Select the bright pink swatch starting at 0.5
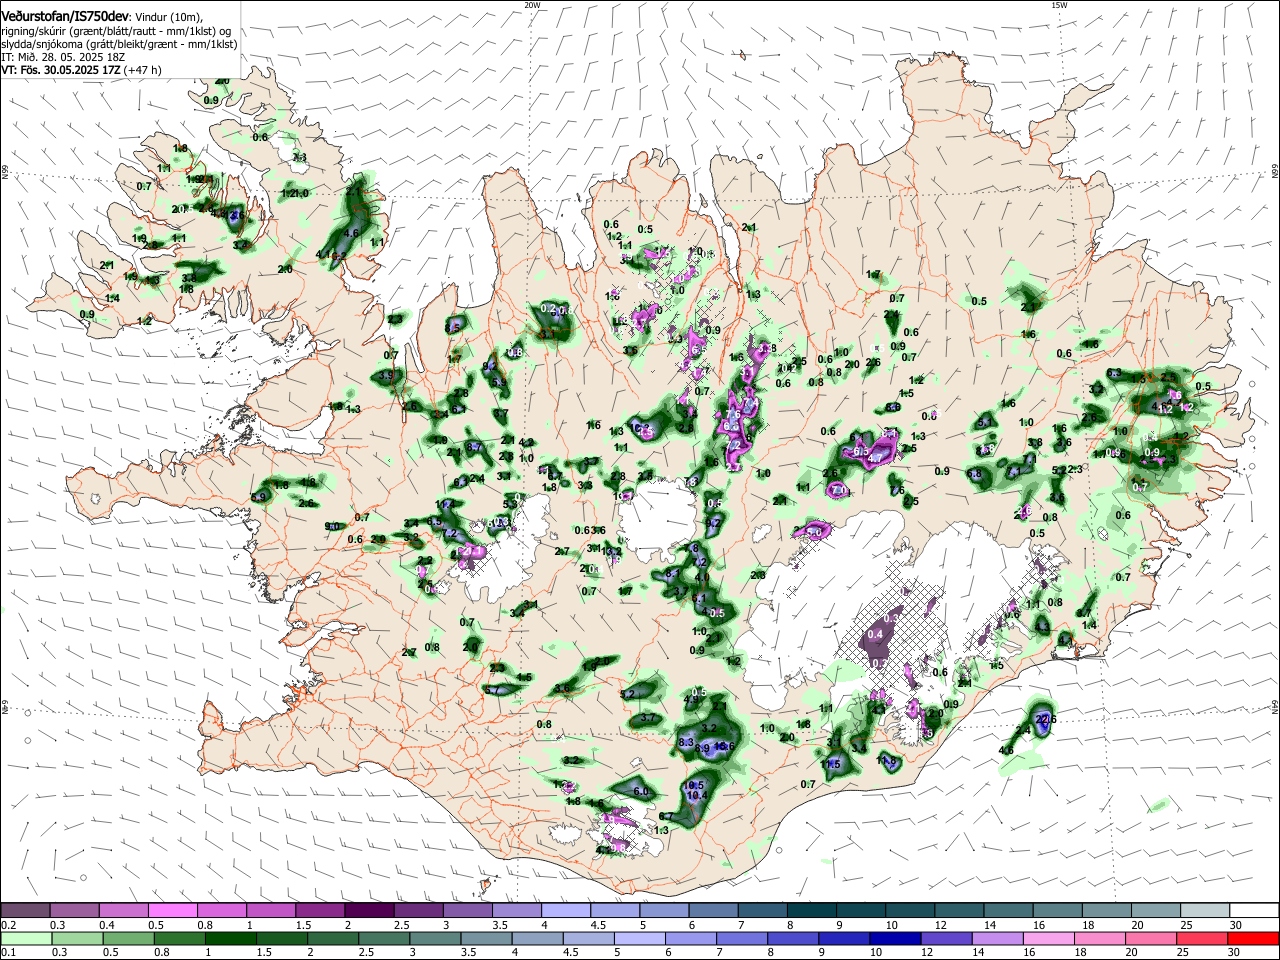The height and width of the screenshot is (960, 1280). point(172,911)
